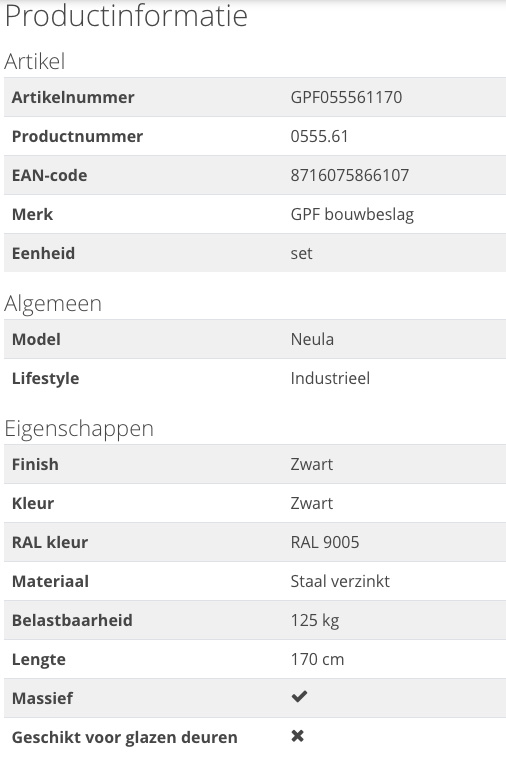Screen dimensions: 506x760
Task: Click the Artikel section heading
Action: (x=34, y=62)
